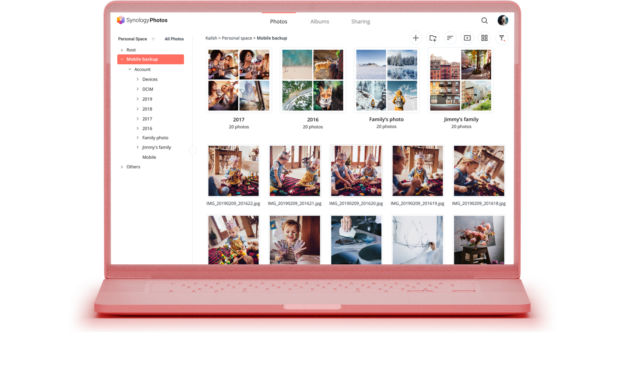Viewport: 627px width, 376px height.
Task: Open the filter funnel icon
Action: [x=501, y=38]
